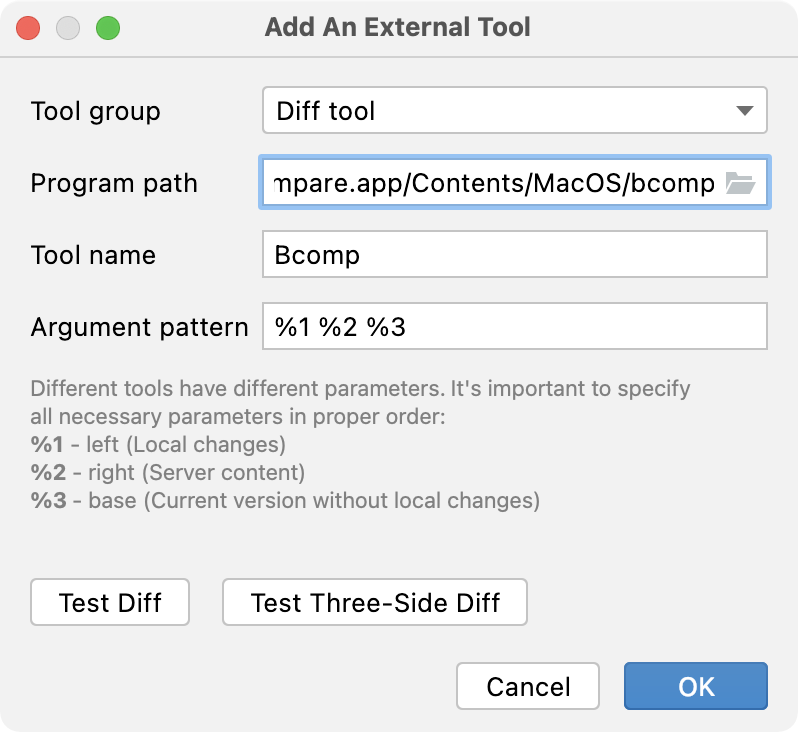Image resolution: width=798 pixels, height=732 pixels.
Task: Click the %1 left (Local changes) hint
Action: click(158, 444)
